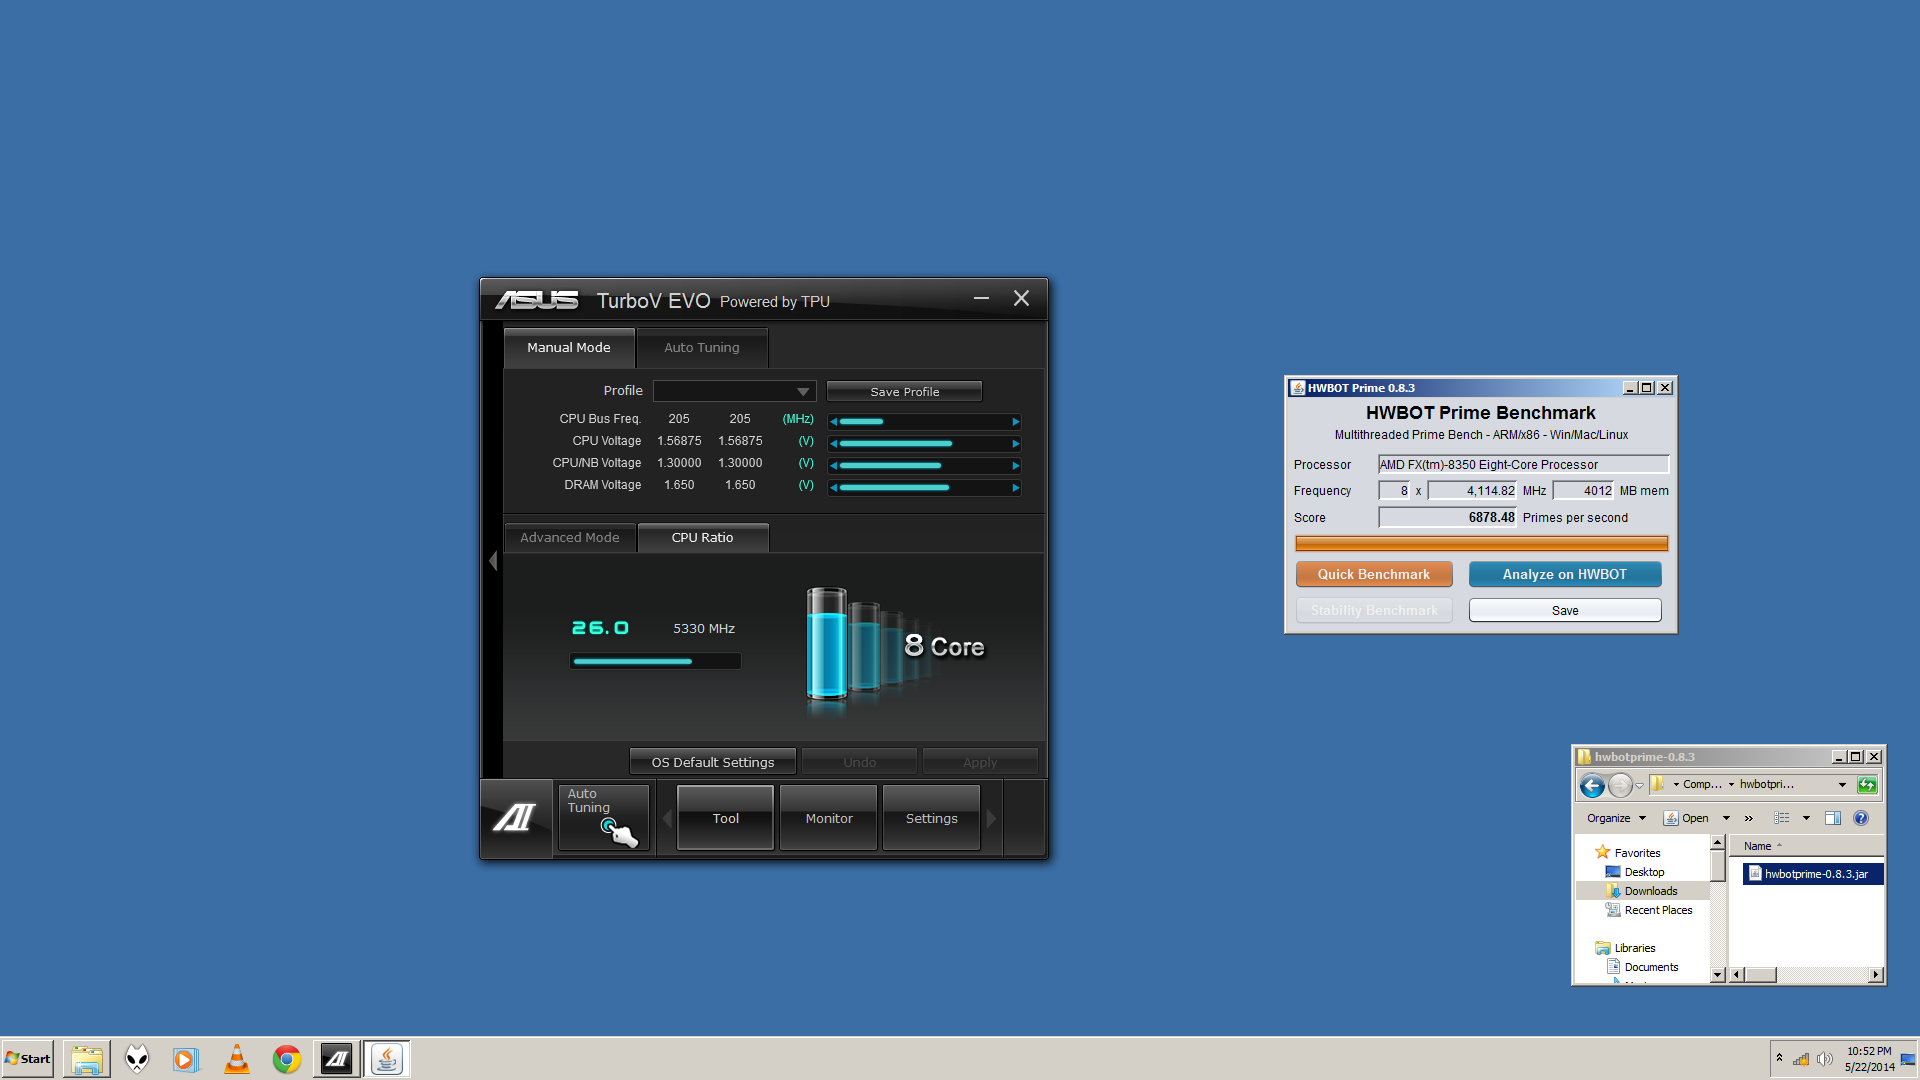Screen dimensions: 1920x1080
Task: Open the Organize menu in explorer
Action: tap(1615, 818)
